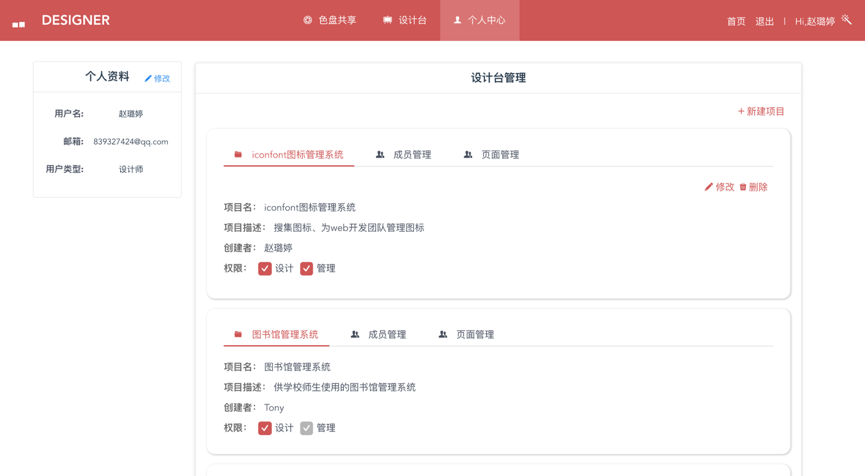Click the creator name Tony
This screenshot has width=865, height=476.
tap(274, 408)
